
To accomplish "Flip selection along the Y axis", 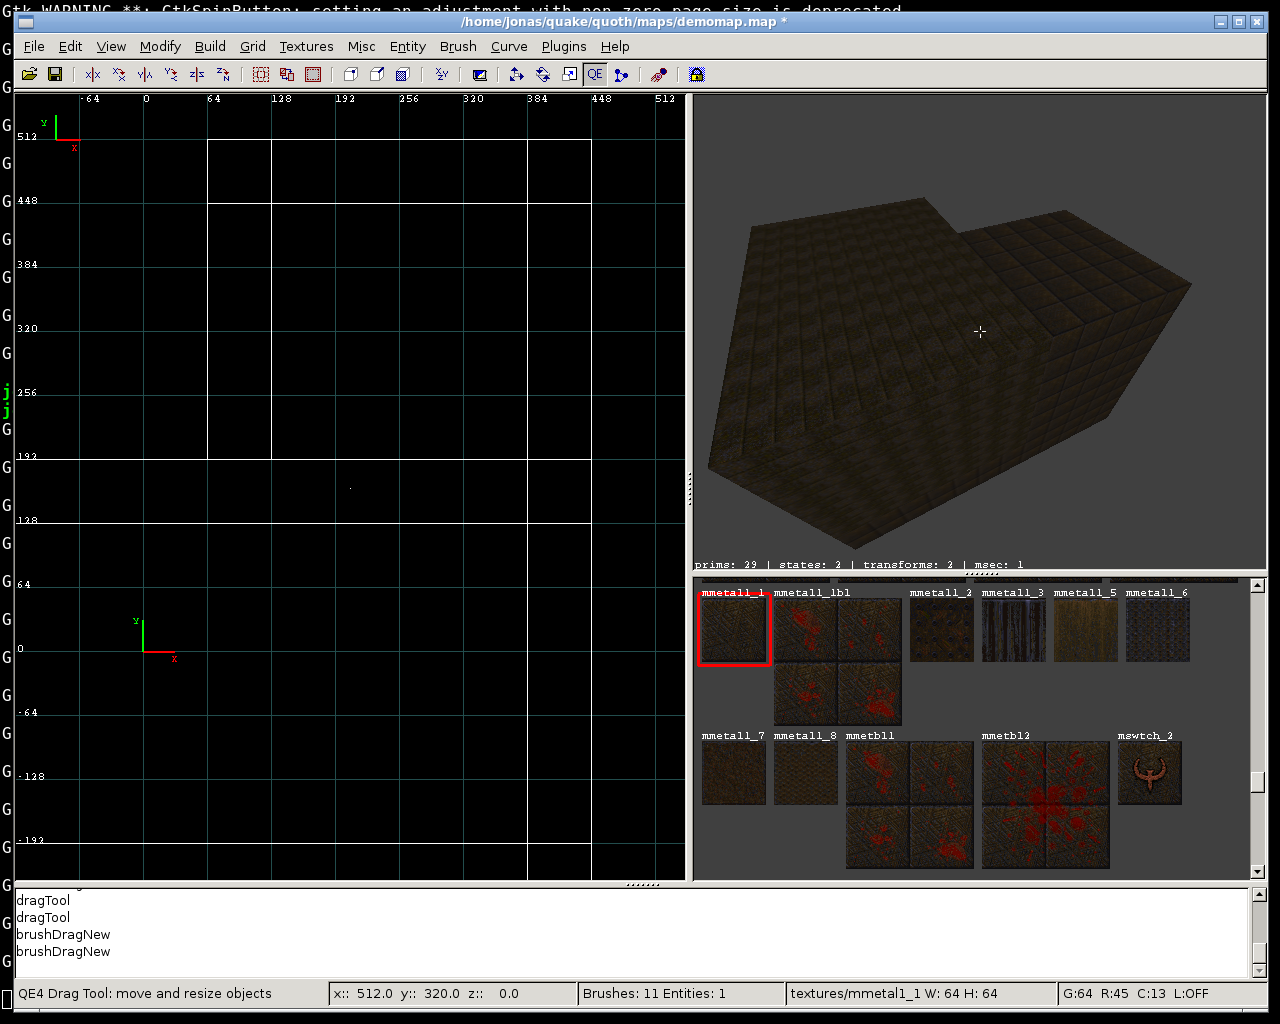I will [x=145, y=74].
